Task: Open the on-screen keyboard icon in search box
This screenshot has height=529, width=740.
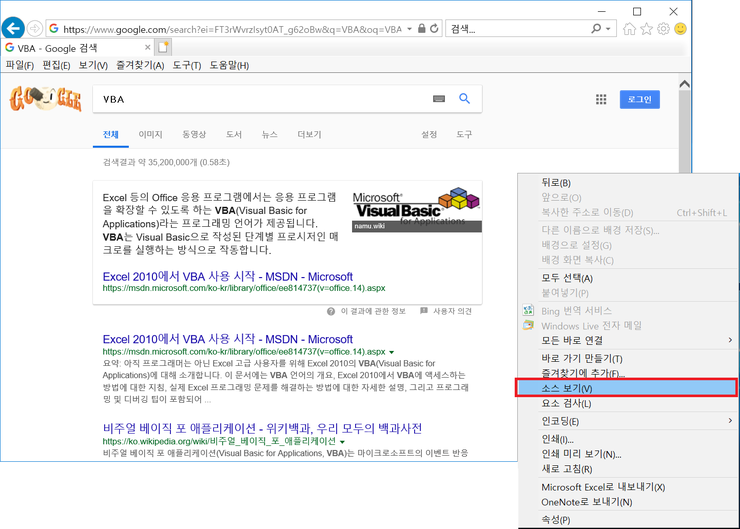Action: pos(439,99)
